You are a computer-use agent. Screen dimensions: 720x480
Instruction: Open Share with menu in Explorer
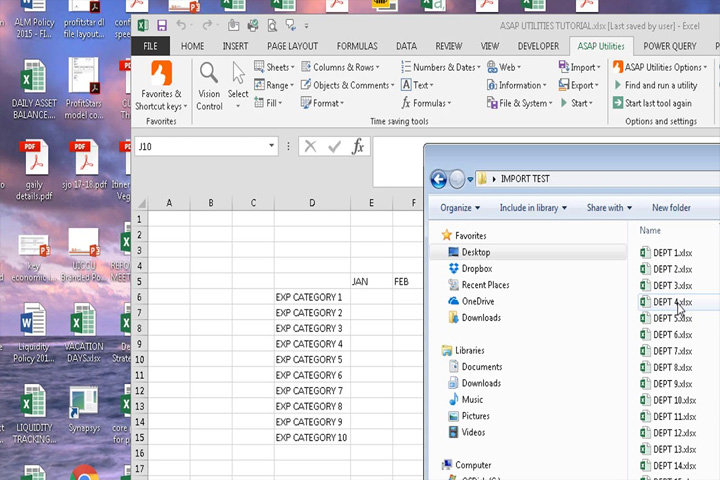[x=609, y=208]
